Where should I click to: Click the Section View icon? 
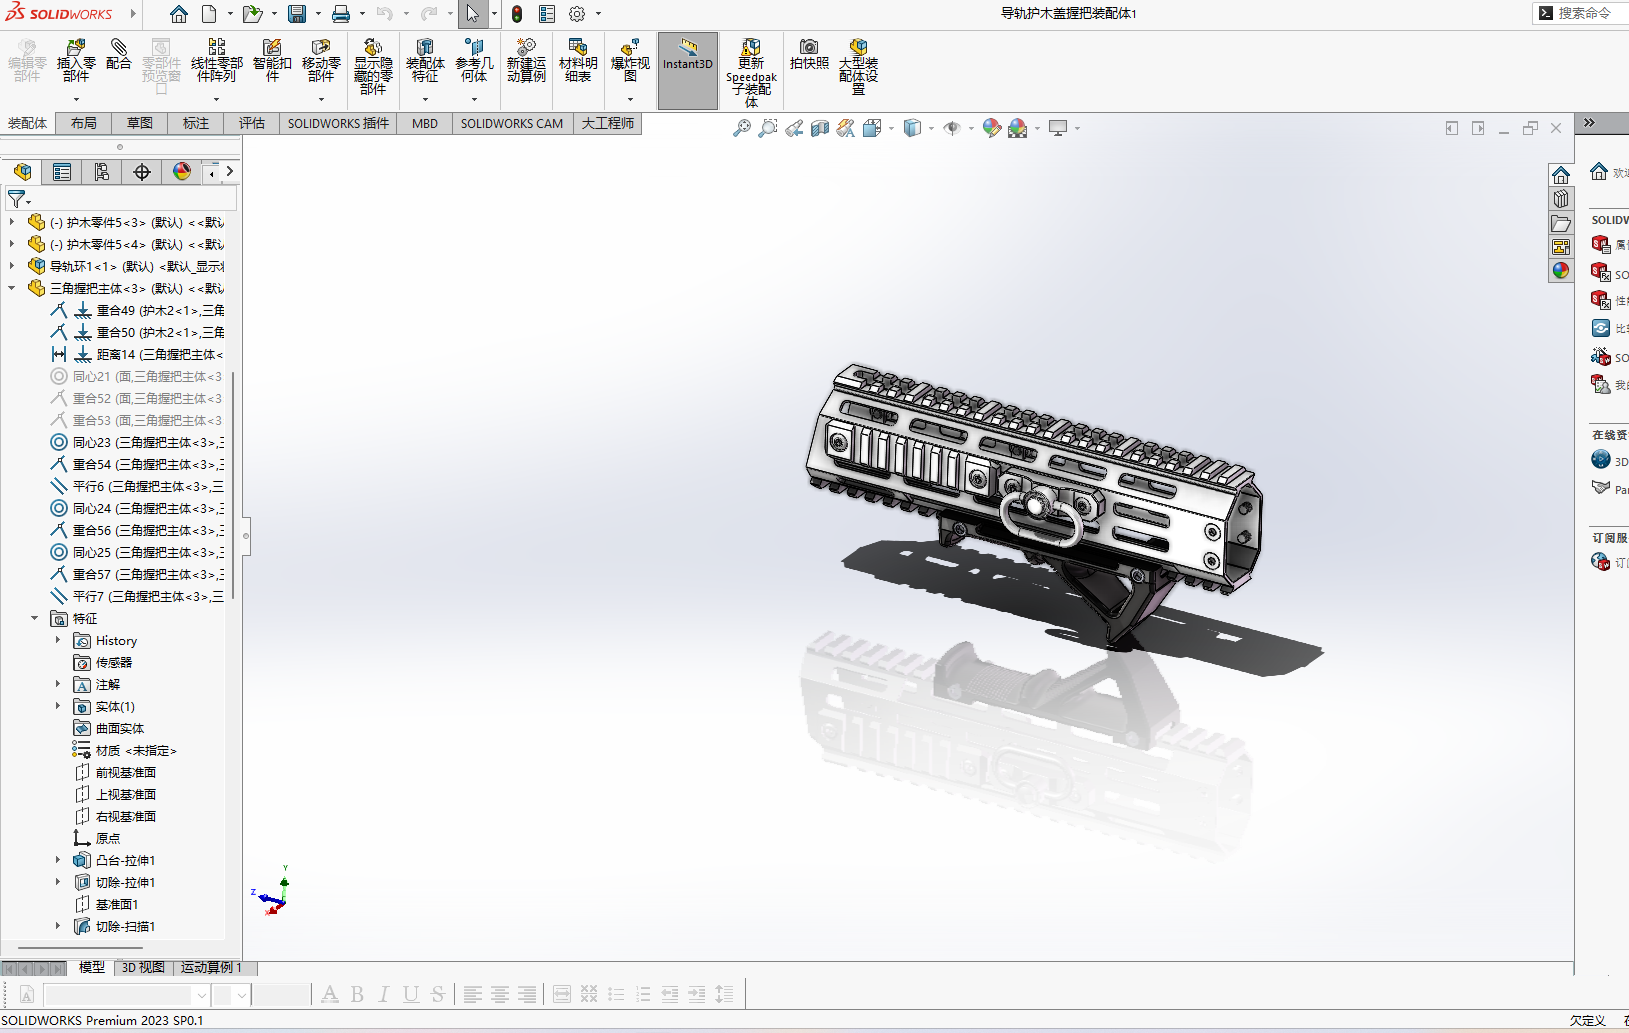820,128
